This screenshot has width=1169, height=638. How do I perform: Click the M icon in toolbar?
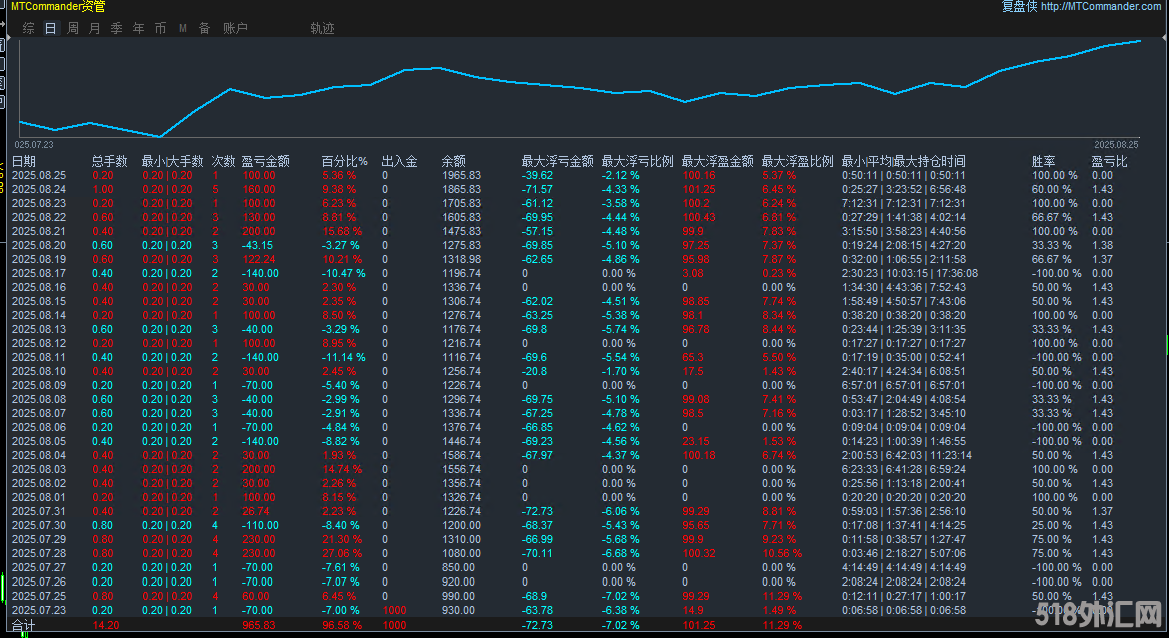point(183,28)
